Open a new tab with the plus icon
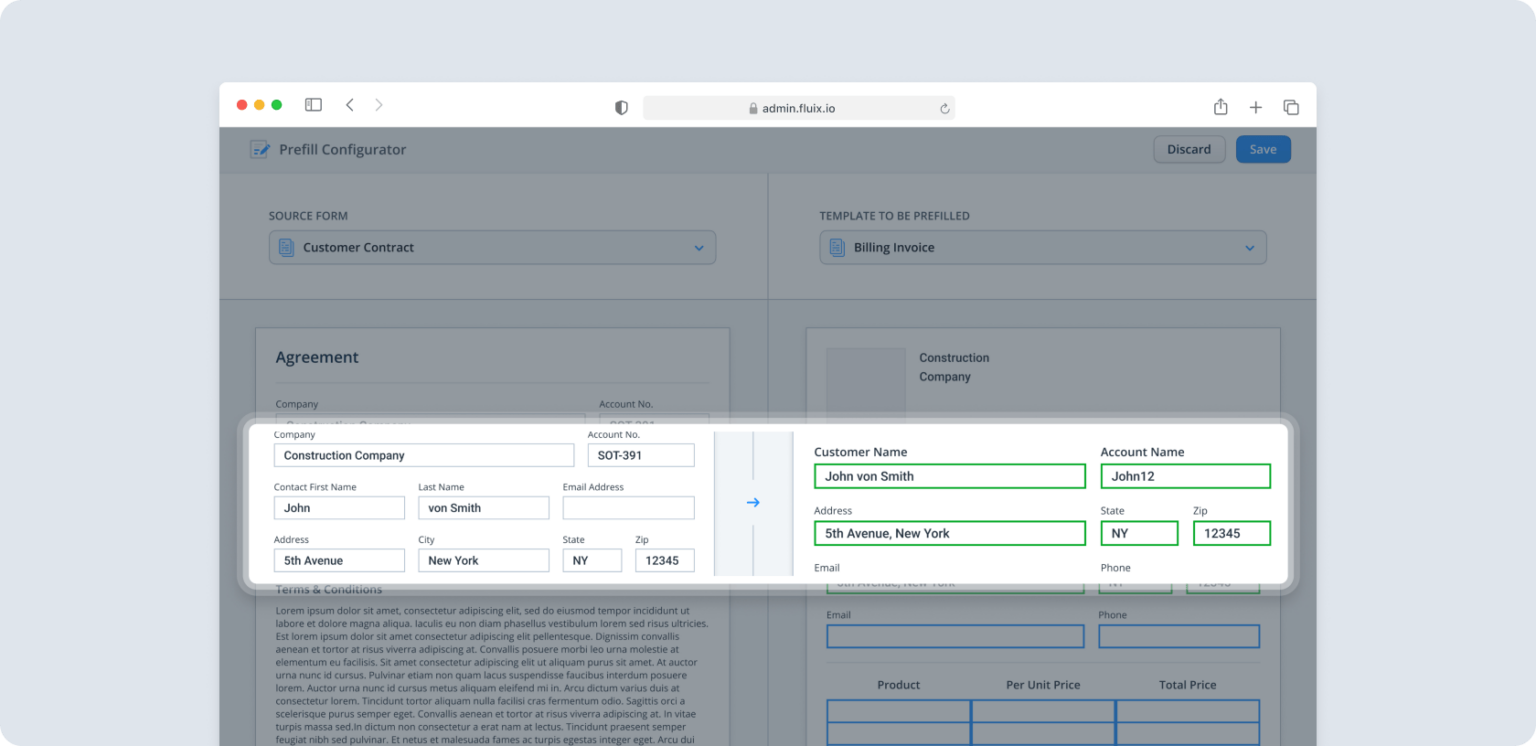The width and height of the screenshot is (1536, 746). 1256,105
